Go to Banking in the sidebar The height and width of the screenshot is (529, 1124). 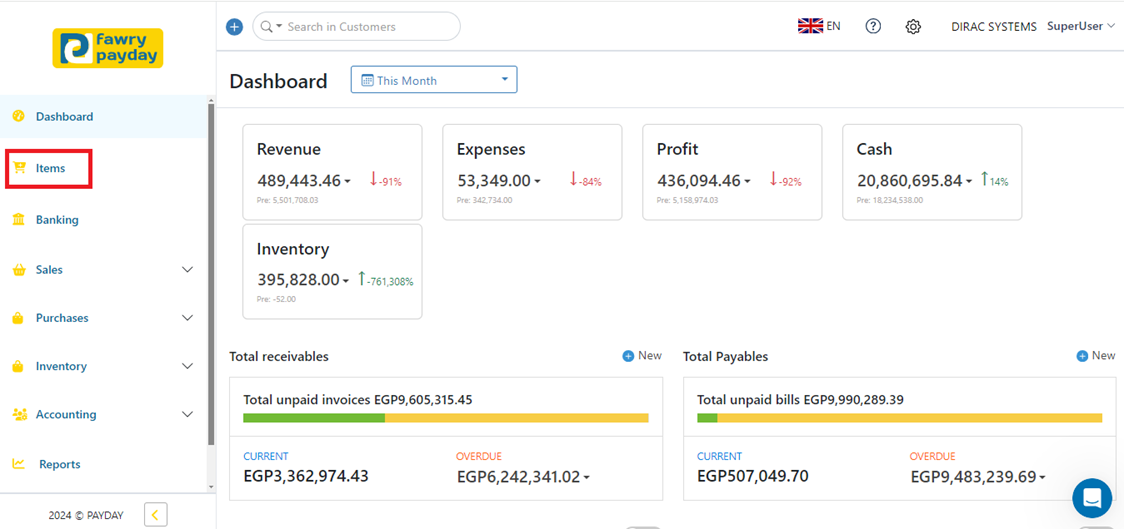click(x=57, y=220)
